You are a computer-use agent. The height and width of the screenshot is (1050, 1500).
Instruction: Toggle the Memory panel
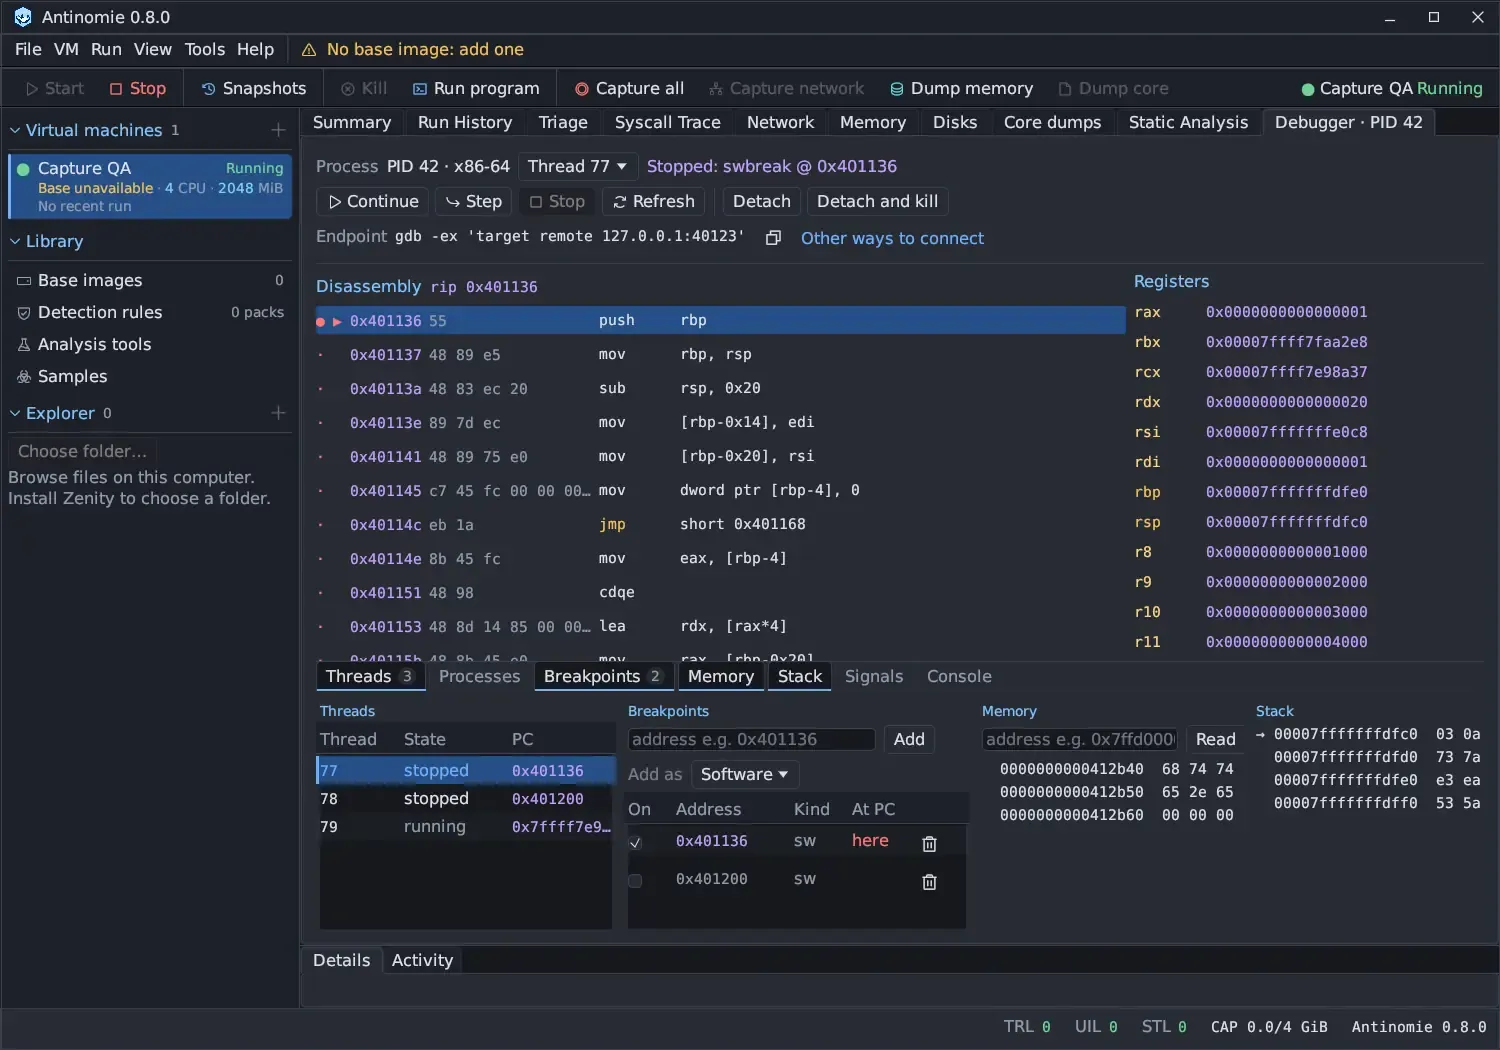[x=720, y=677]
